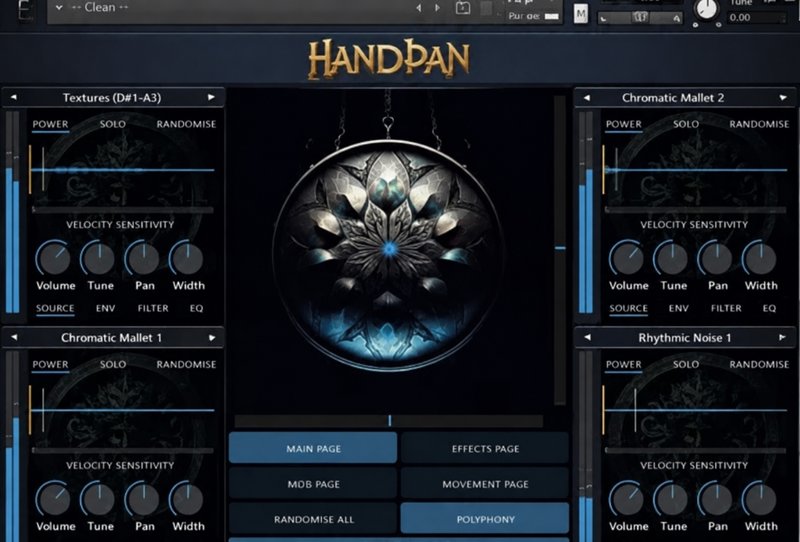
Task: Click the master Tune knob in Kontakt header
Action: tap(707, 9)
